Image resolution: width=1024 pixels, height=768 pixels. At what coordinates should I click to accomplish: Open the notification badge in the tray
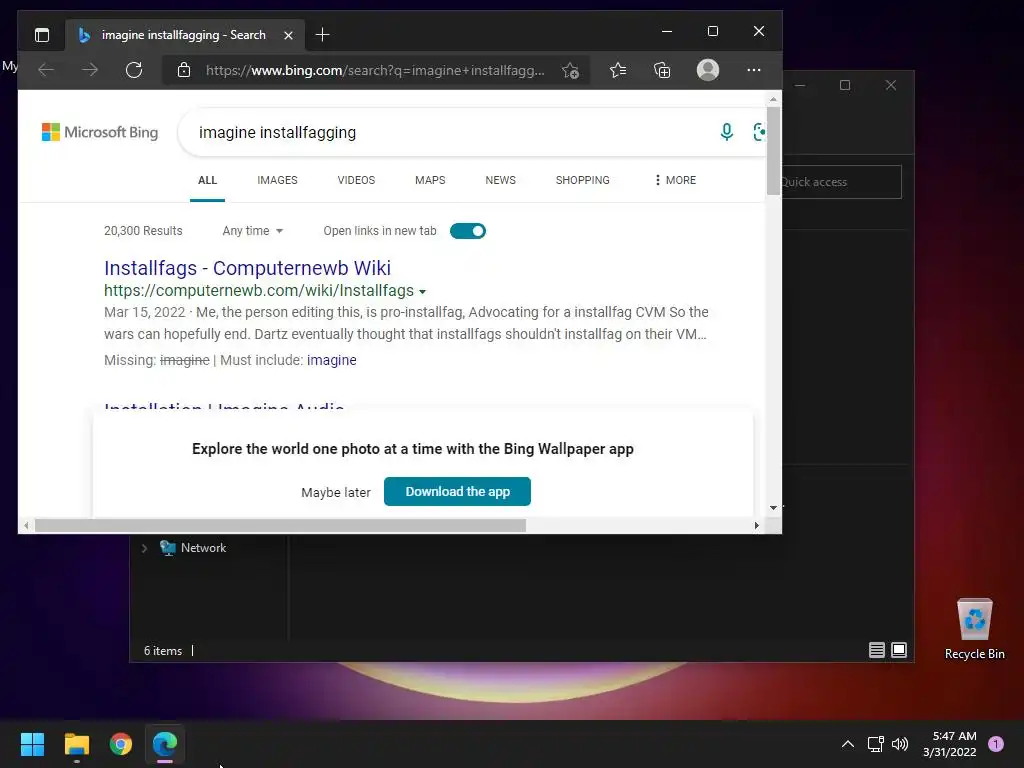(996, 744)
